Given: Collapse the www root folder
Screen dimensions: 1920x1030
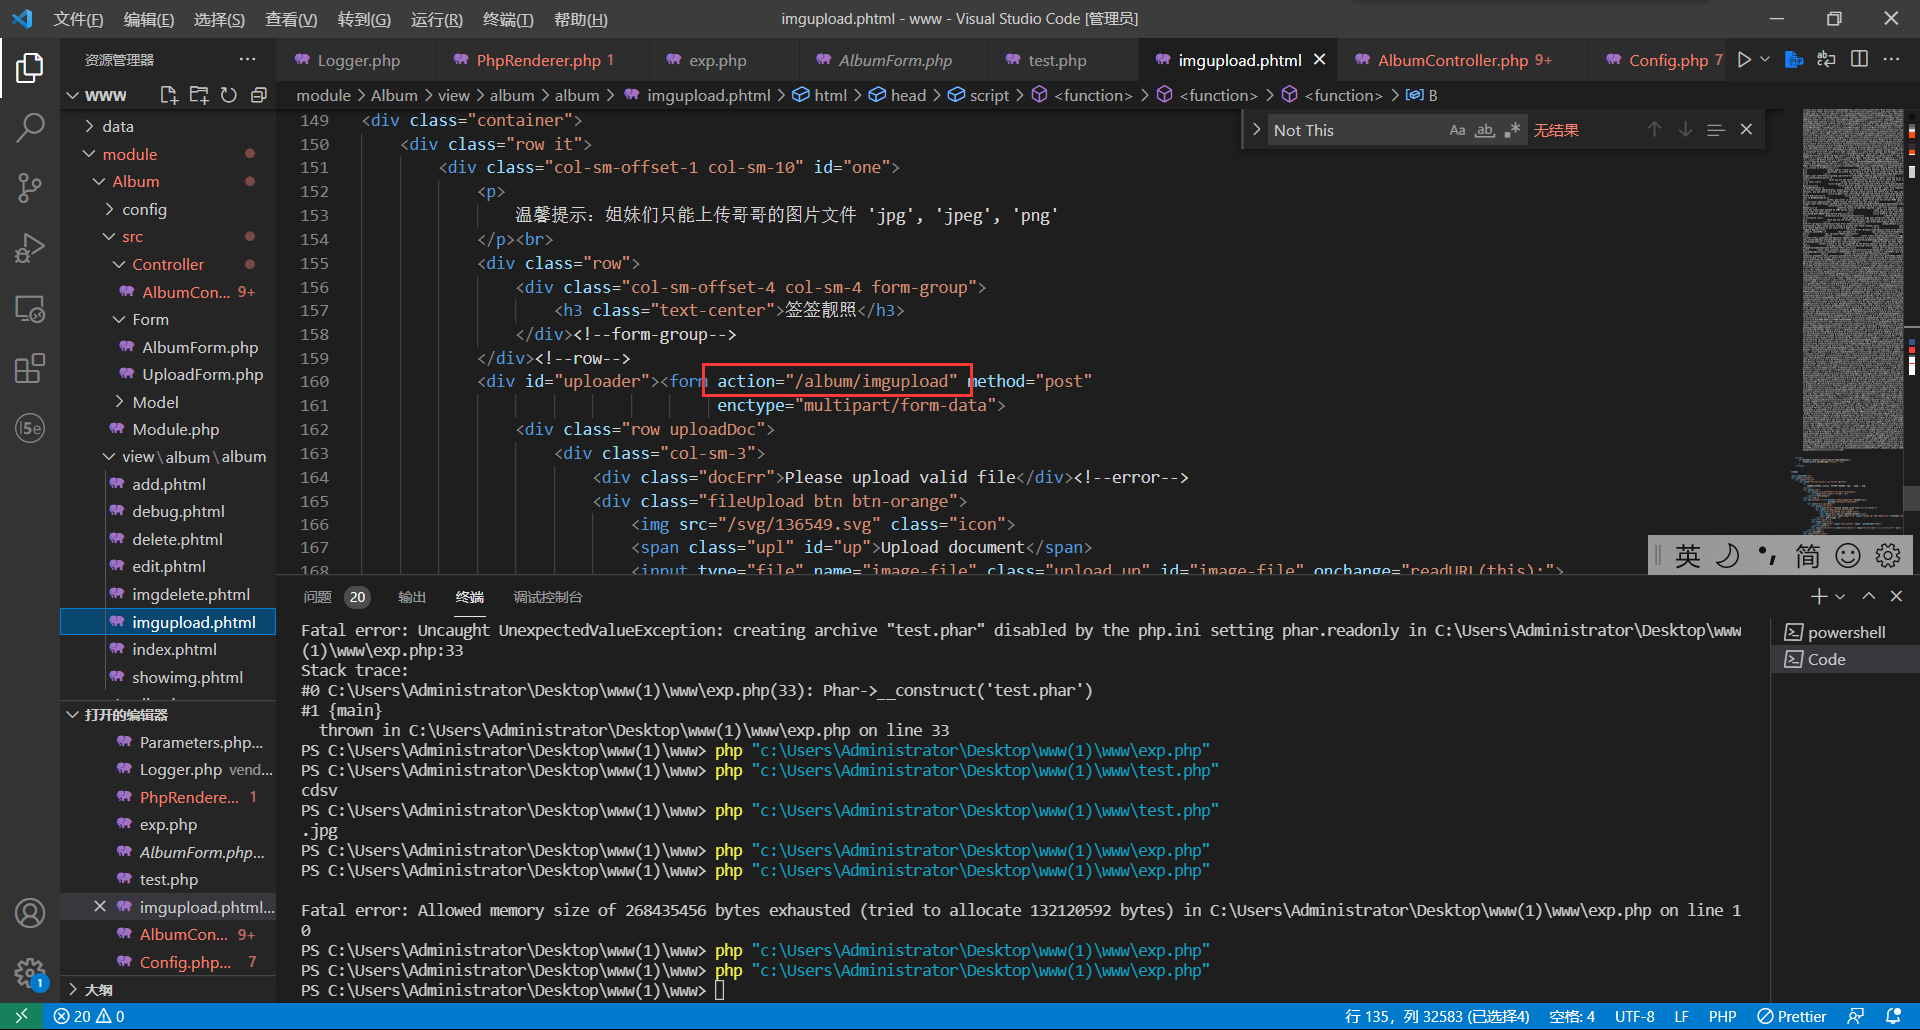Looking at the screenshot, I should [72, 95].
